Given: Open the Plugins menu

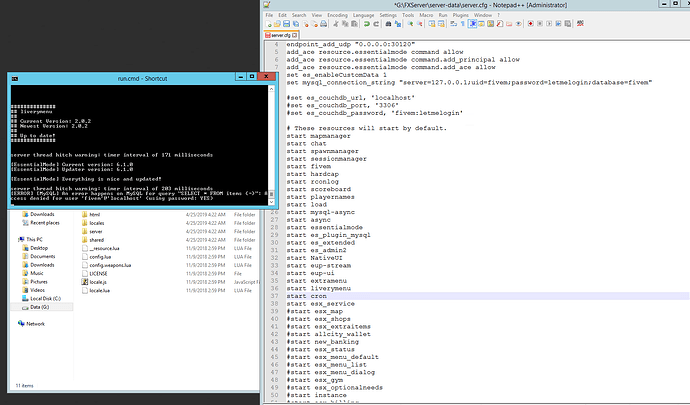Looking at the screenshot, I should click(x=460, y=15).
